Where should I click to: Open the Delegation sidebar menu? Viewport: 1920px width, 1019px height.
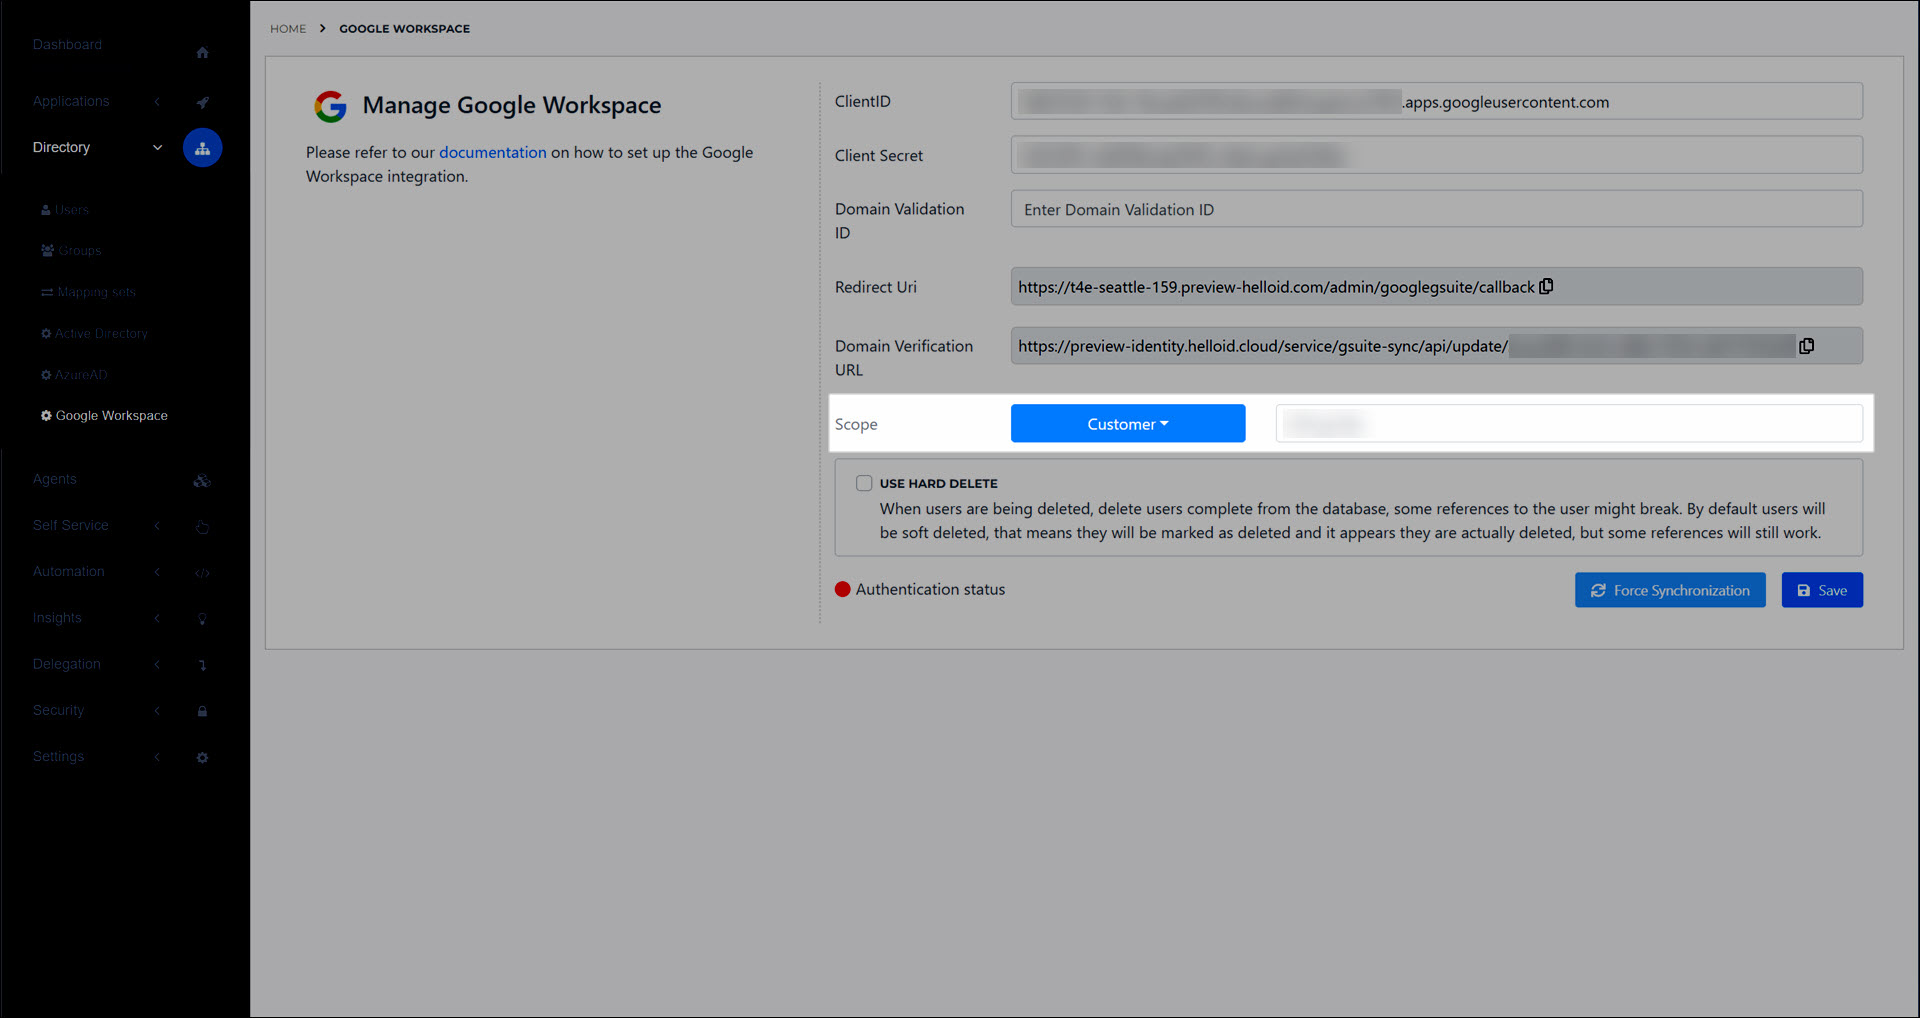(66, 664)
